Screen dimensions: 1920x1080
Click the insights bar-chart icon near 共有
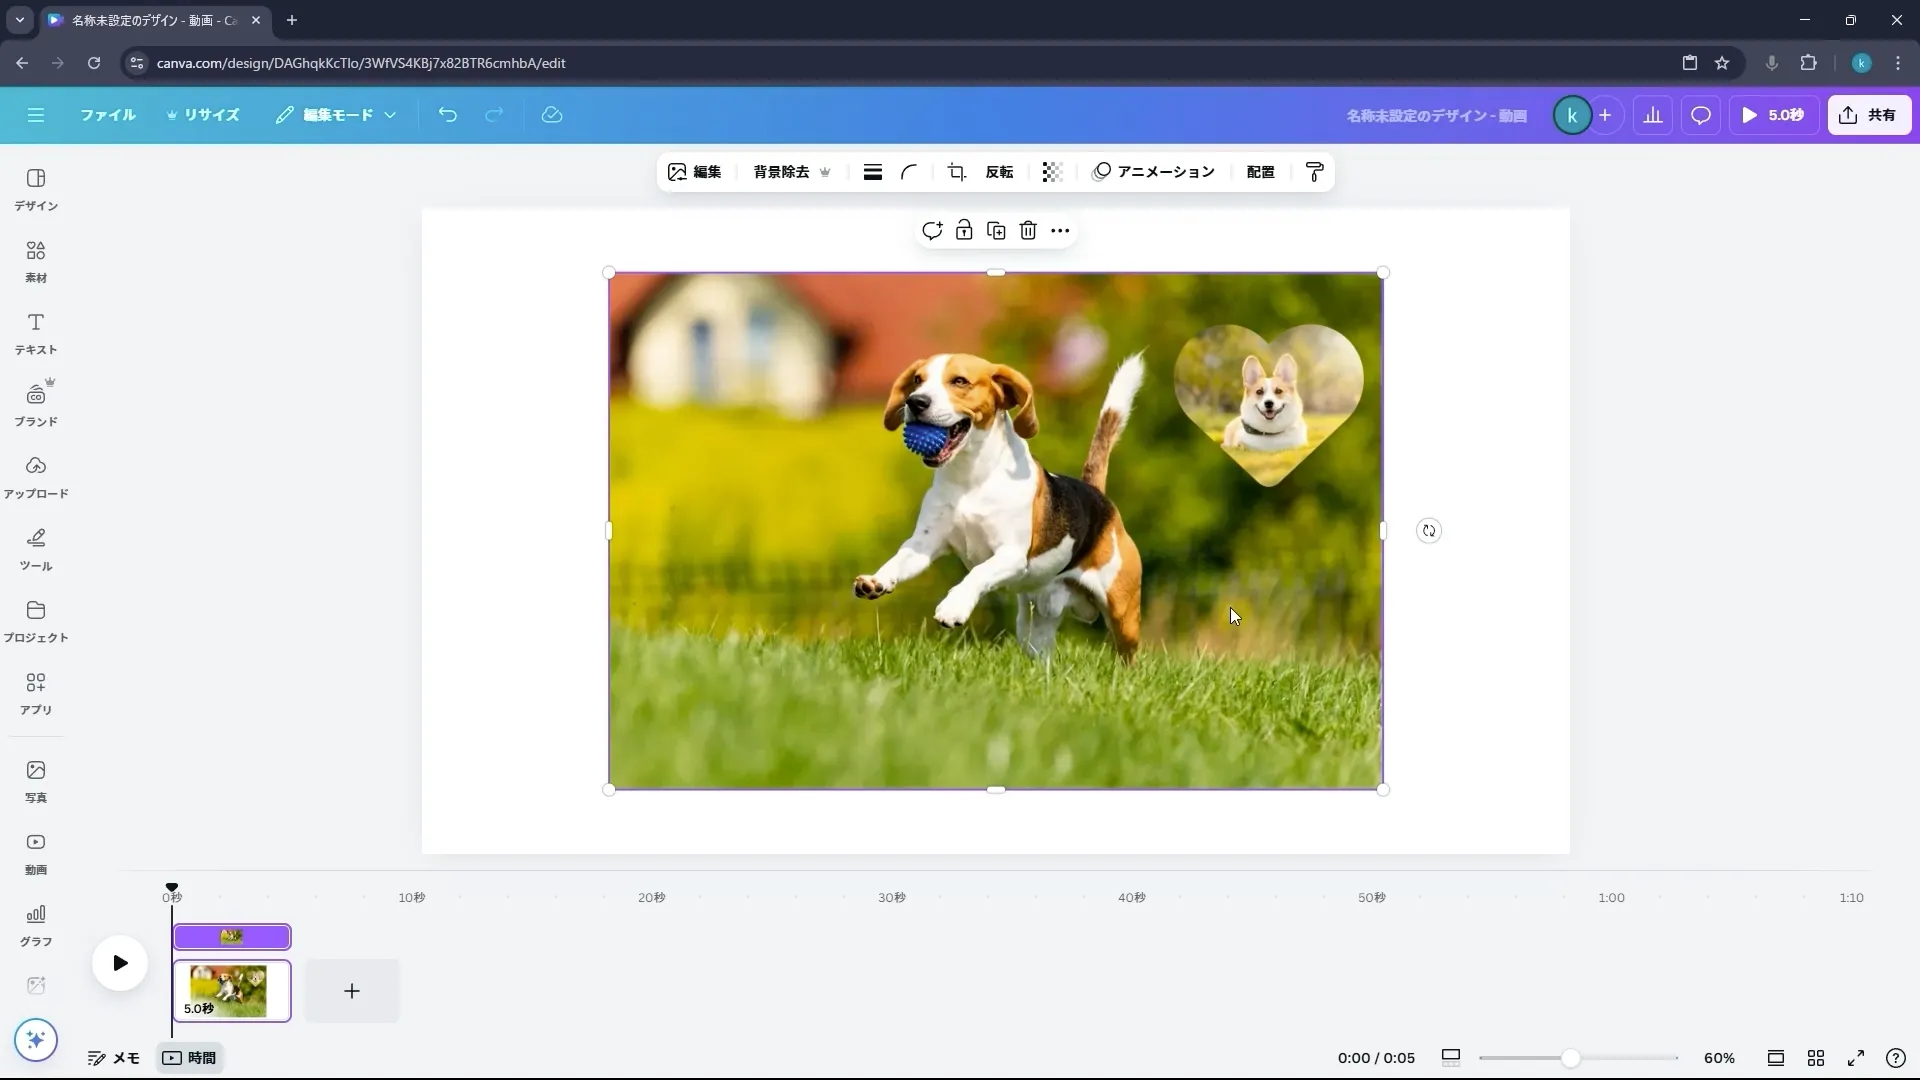pyautogui.click(x=1653, y=115)
